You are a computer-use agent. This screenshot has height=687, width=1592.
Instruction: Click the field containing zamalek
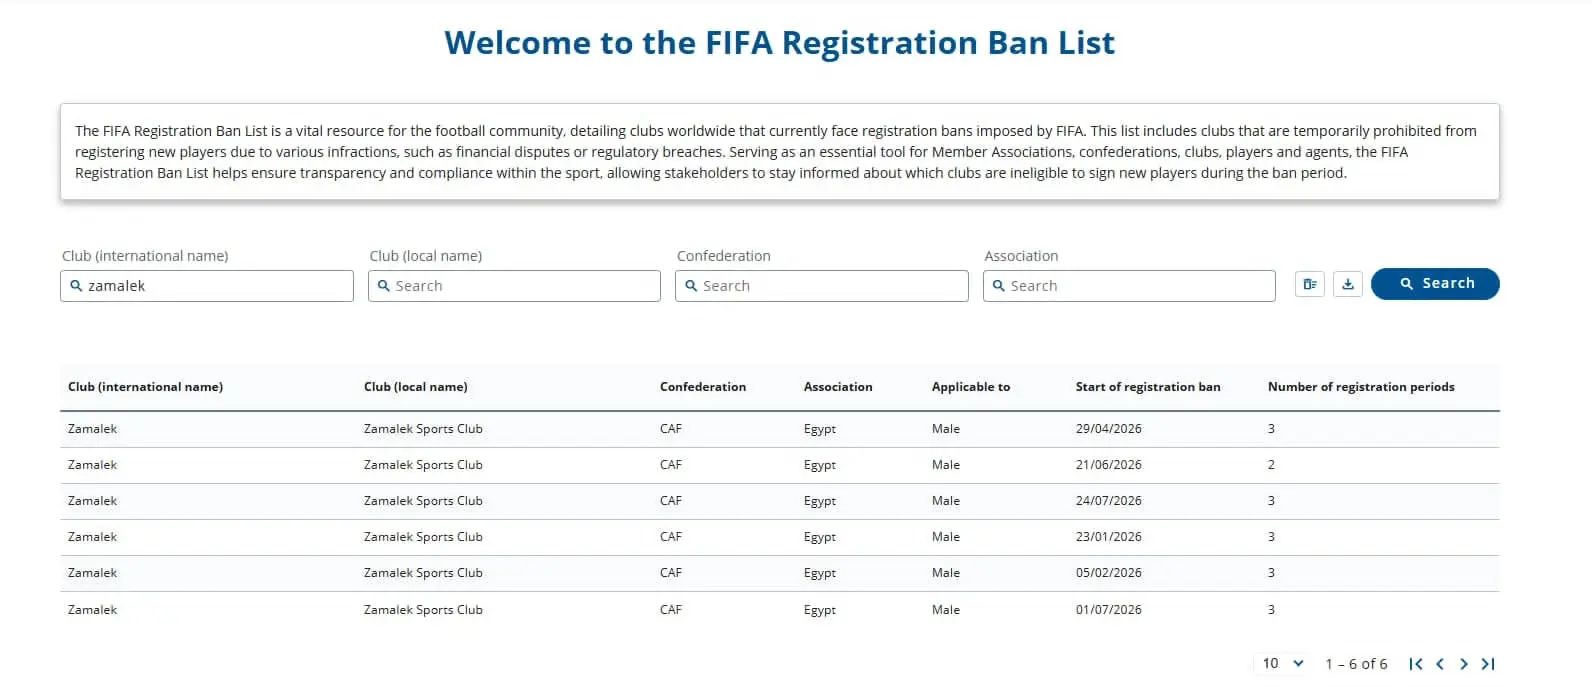click(x=207, y=286)
